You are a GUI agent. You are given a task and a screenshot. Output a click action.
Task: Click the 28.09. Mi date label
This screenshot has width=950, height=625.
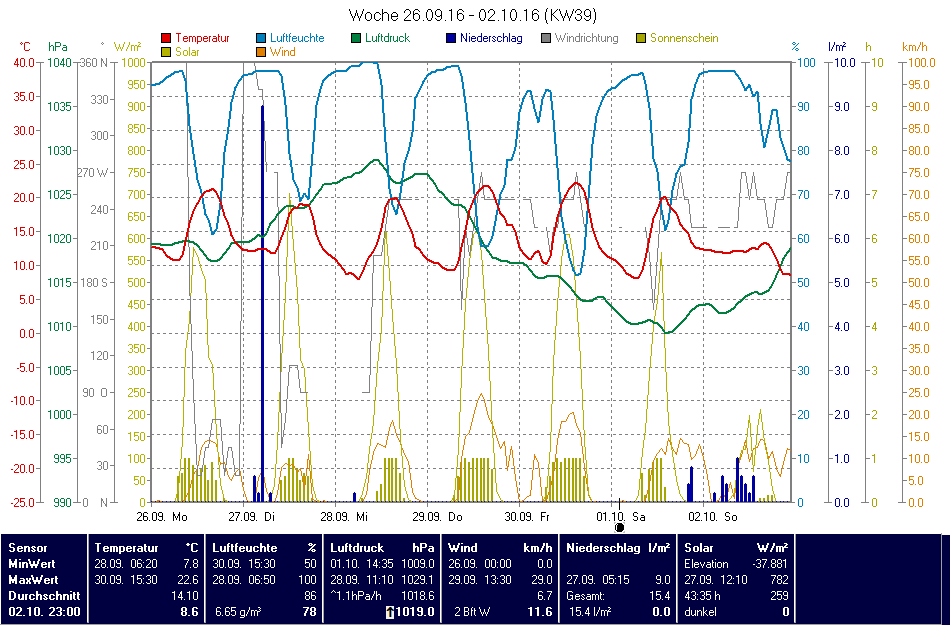[x=344, y=517]
